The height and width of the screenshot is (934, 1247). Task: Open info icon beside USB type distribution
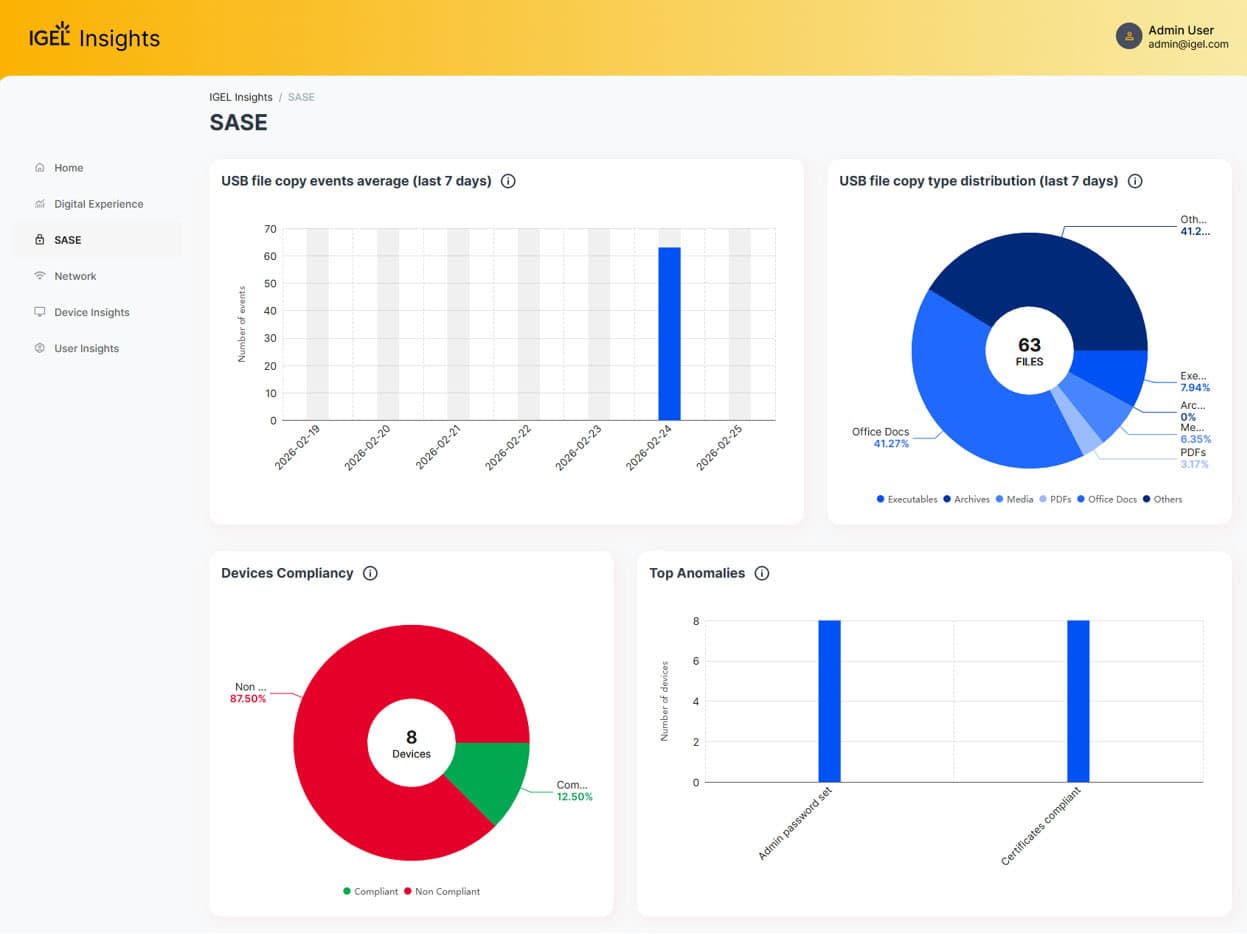(1135, 181)
